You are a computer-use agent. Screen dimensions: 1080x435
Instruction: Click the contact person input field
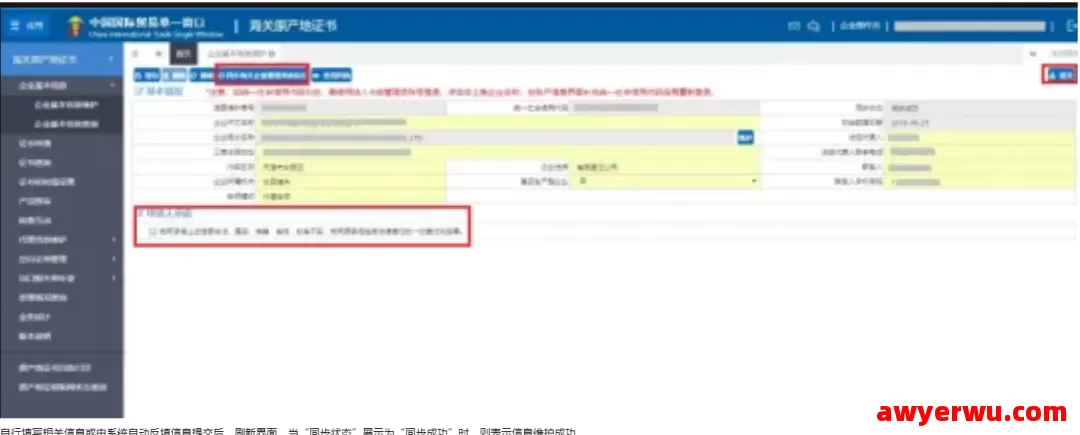(980, 167)
